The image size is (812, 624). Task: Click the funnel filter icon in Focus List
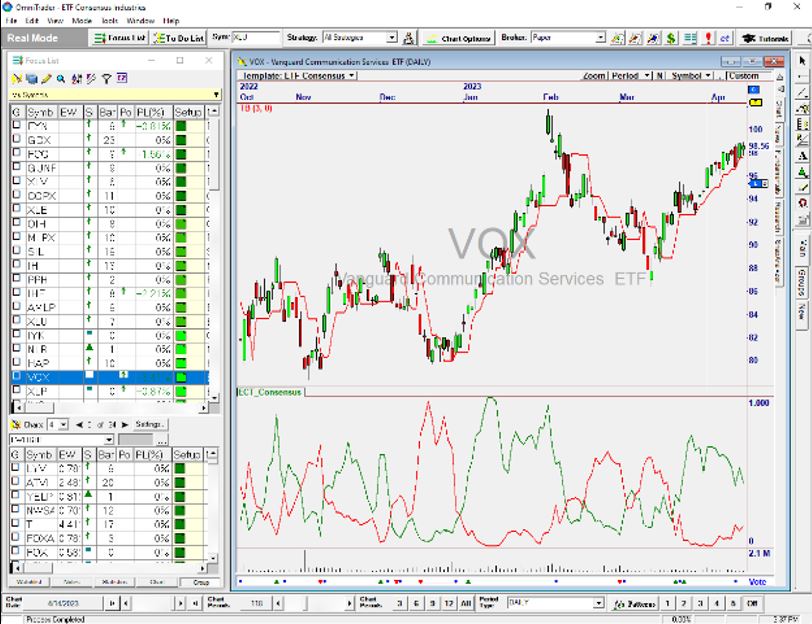[106, 79]
